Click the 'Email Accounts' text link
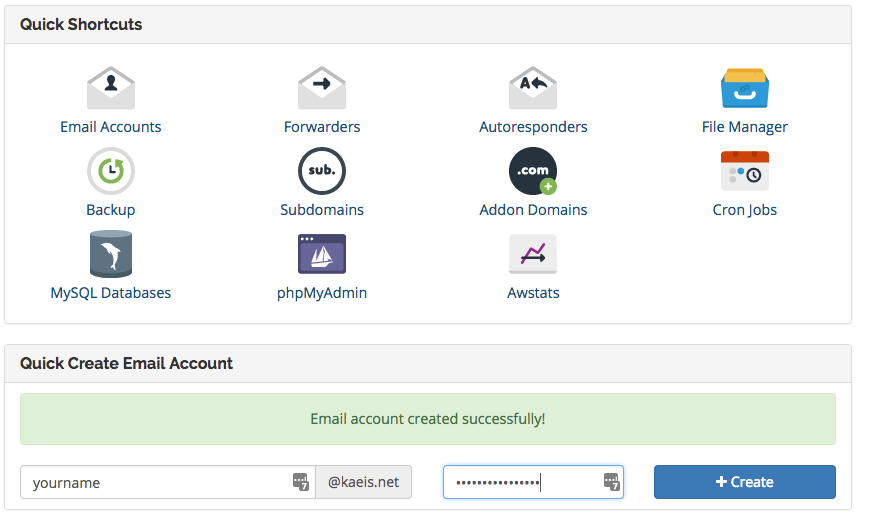The width and height of the screenshot is (869, 521). [x=111, y=127]
